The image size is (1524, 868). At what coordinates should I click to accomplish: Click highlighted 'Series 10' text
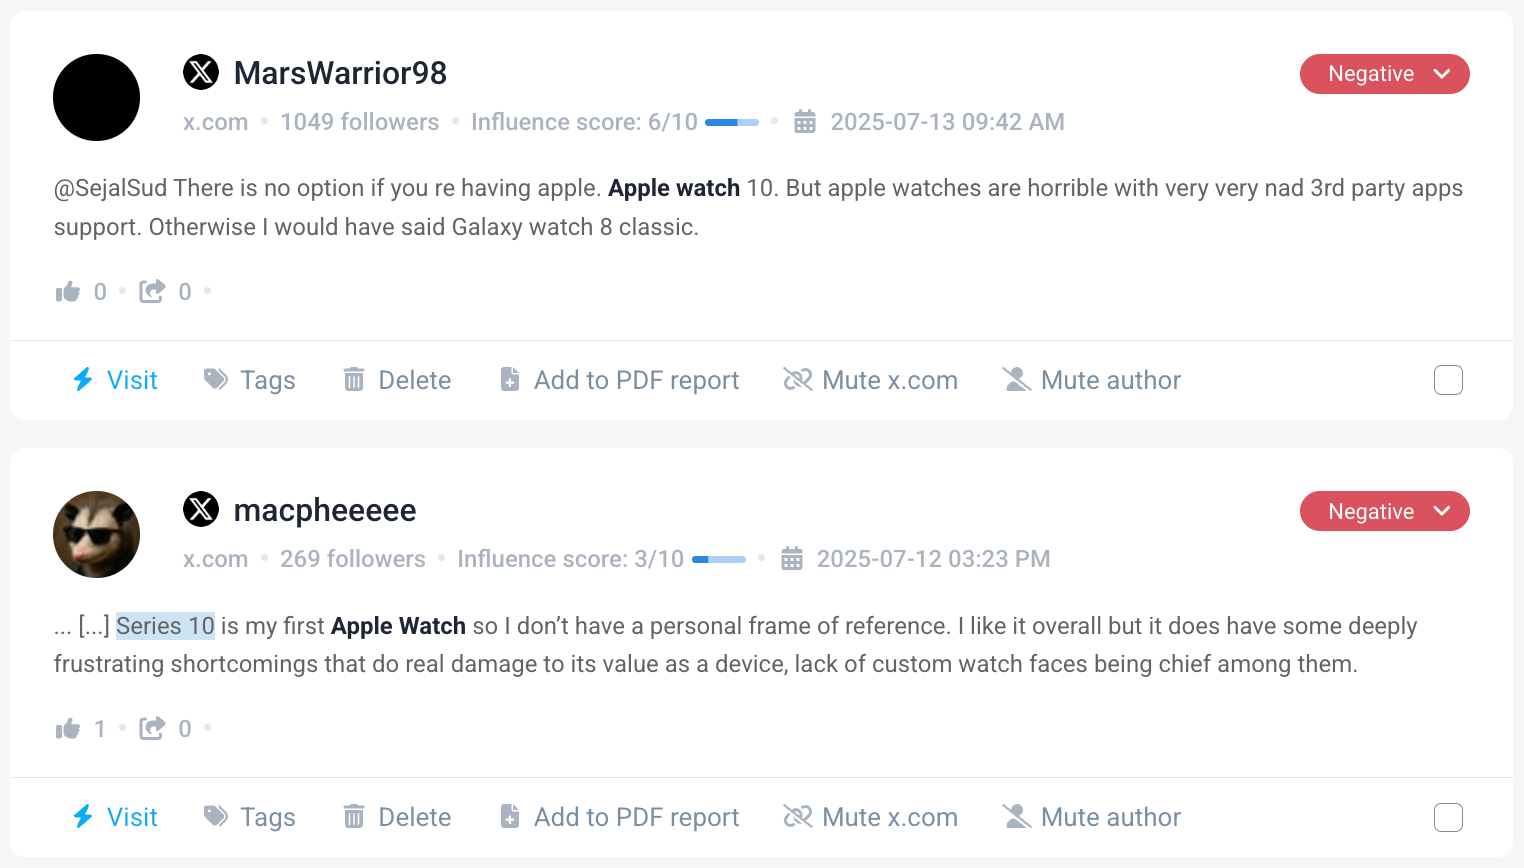coord(165,626)
